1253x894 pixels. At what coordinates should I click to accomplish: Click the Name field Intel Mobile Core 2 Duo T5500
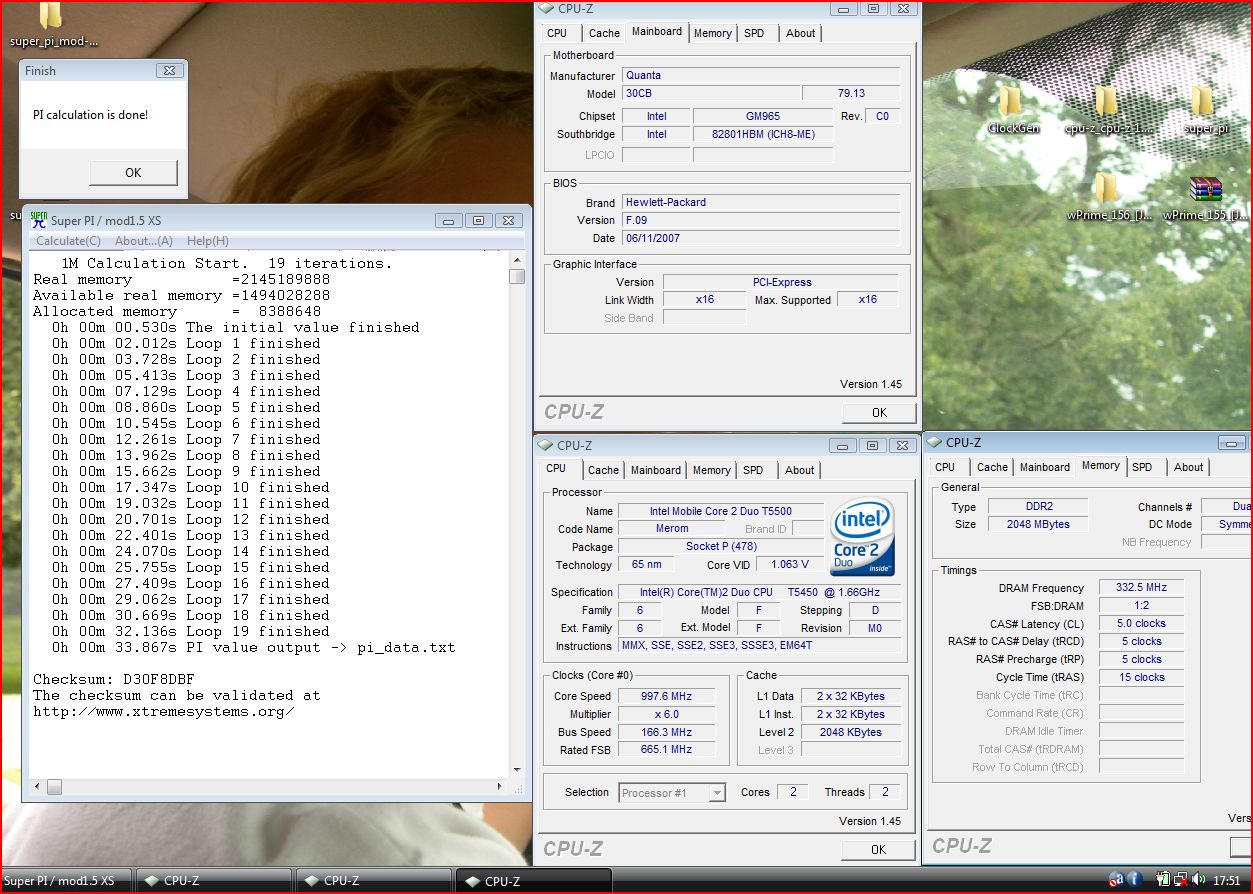[x=721, y=511]
